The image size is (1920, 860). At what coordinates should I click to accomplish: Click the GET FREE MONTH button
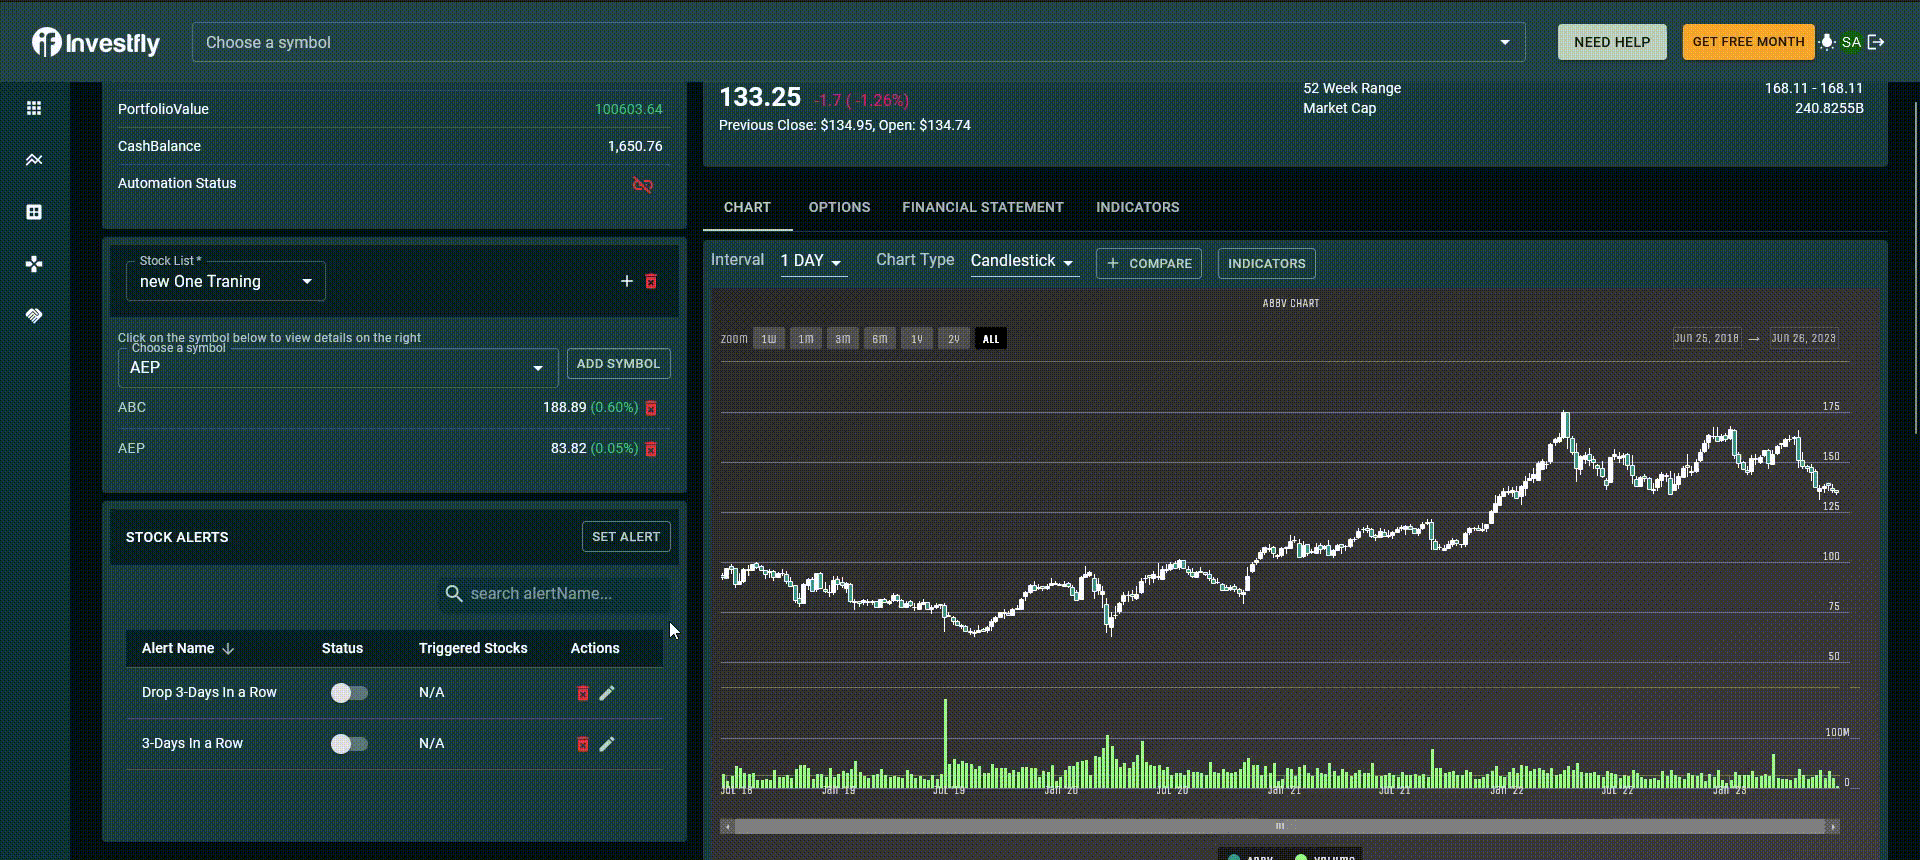pos(1748,42)
